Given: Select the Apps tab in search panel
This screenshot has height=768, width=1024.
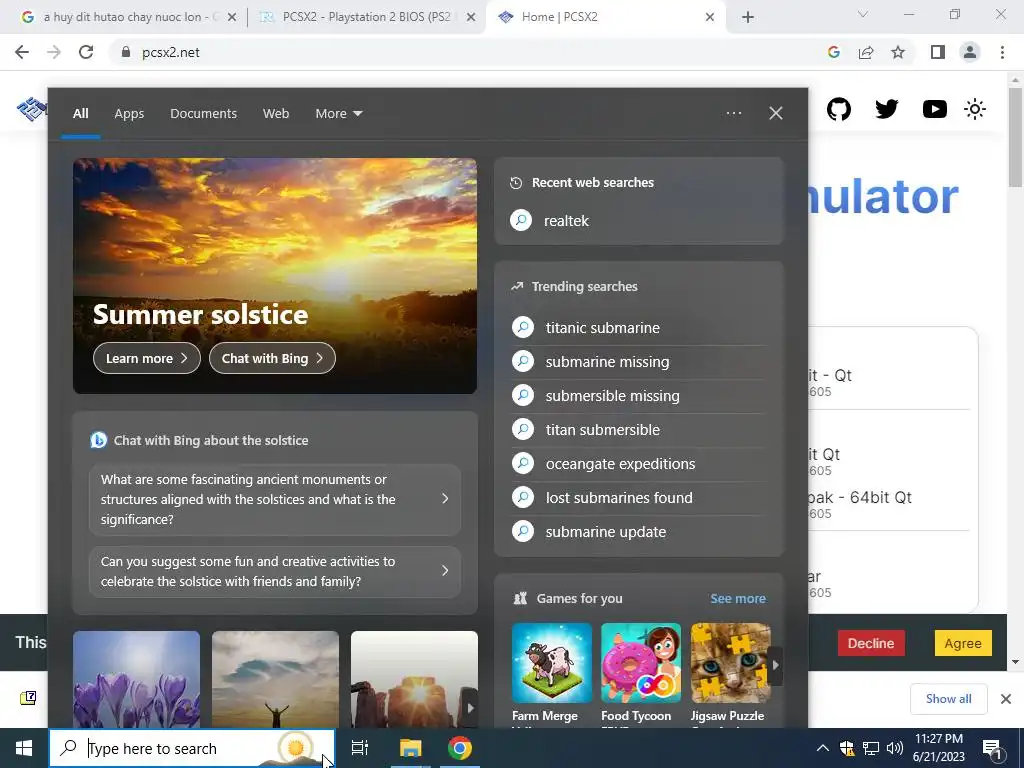Looking at the screenshot, I should coord(129,114).
